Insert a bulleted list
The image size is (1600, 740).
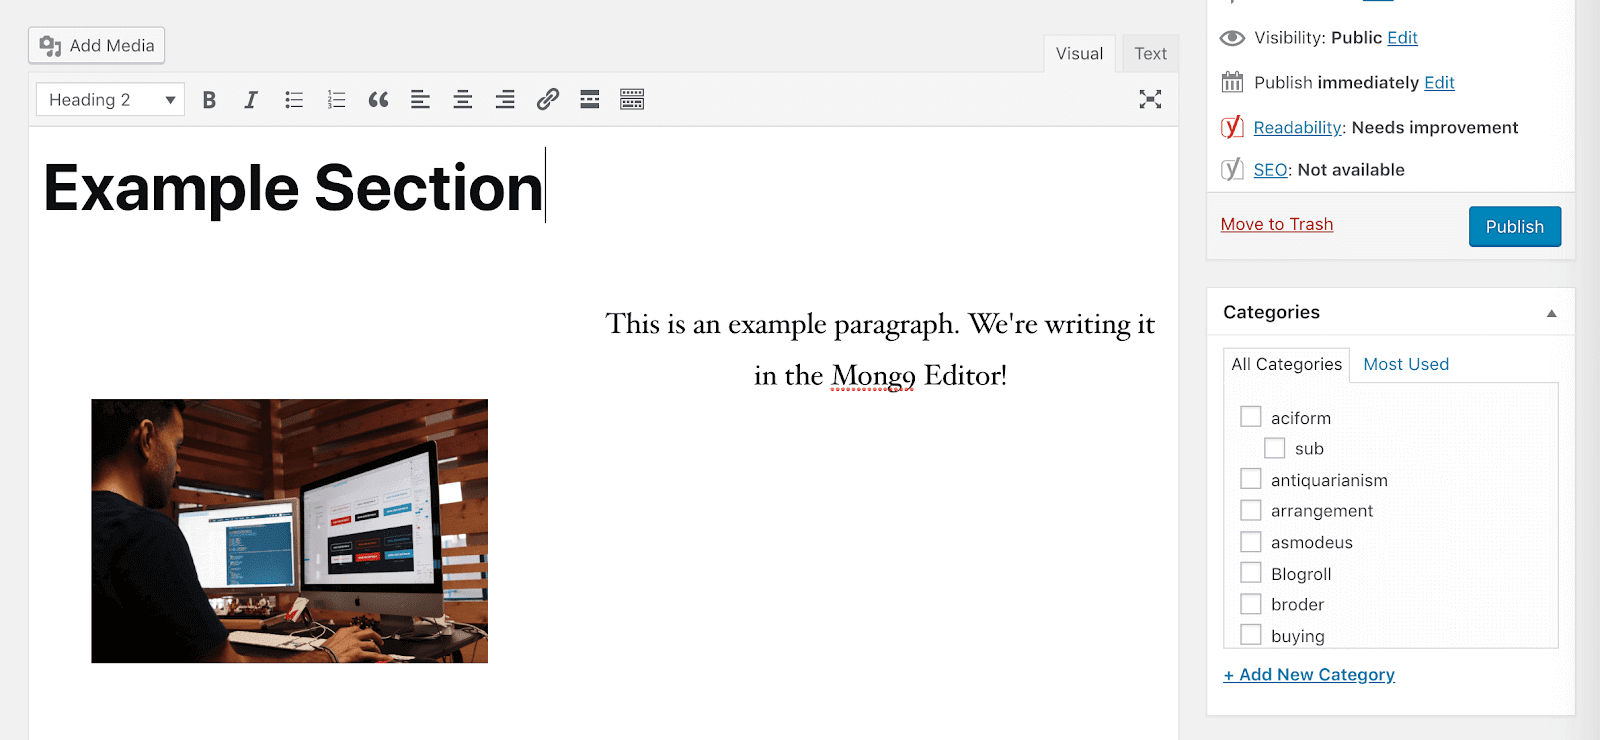point(294,100)
